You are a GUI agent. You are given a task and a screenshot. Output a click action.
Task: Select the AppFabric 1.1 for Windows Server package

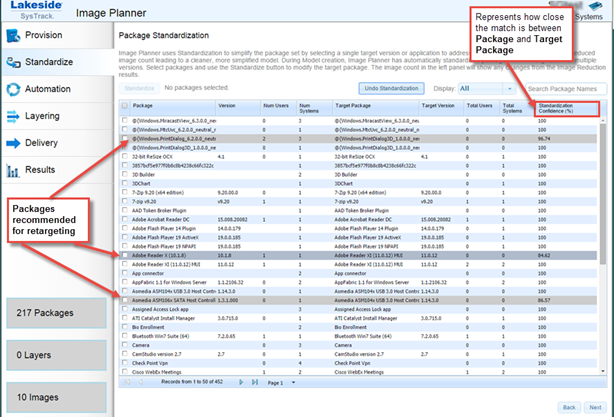[x=169, y=282]
